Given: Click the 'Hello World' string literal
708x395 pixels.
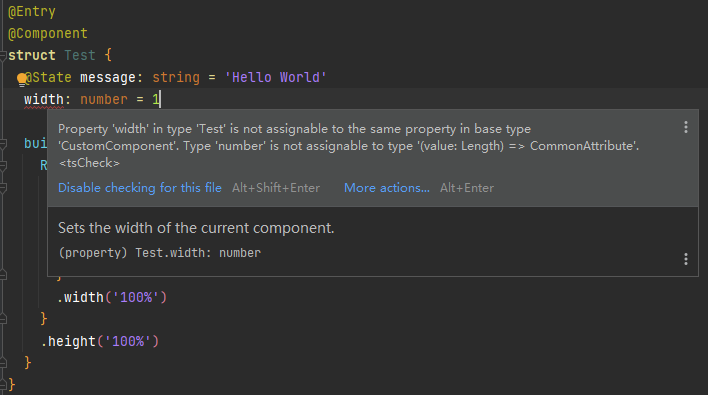Looking at the screenshot, I should [x=275, y=77].
